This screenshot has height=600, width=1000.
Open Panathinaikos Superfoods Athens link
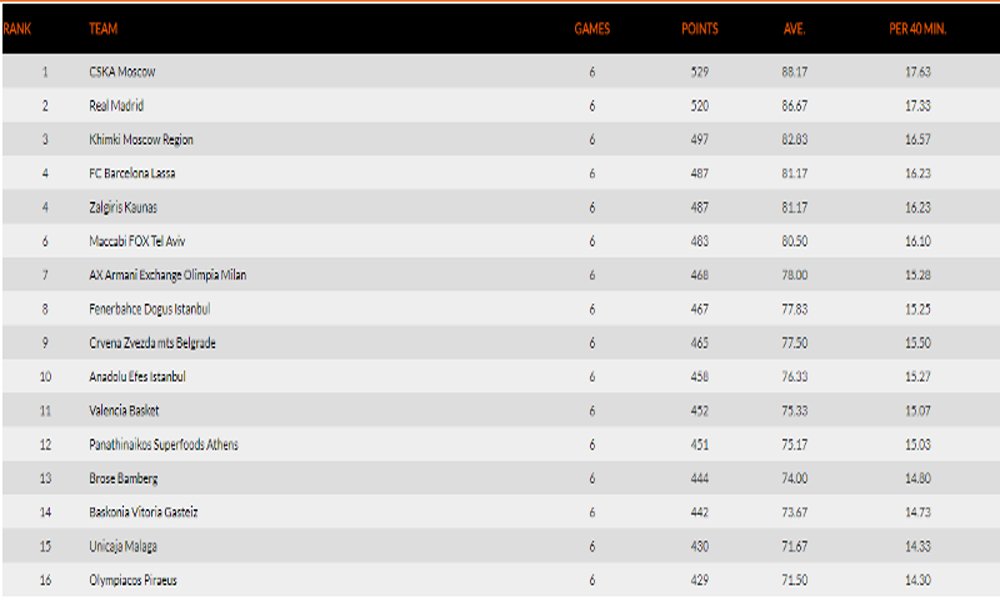(x=163, y=445)
